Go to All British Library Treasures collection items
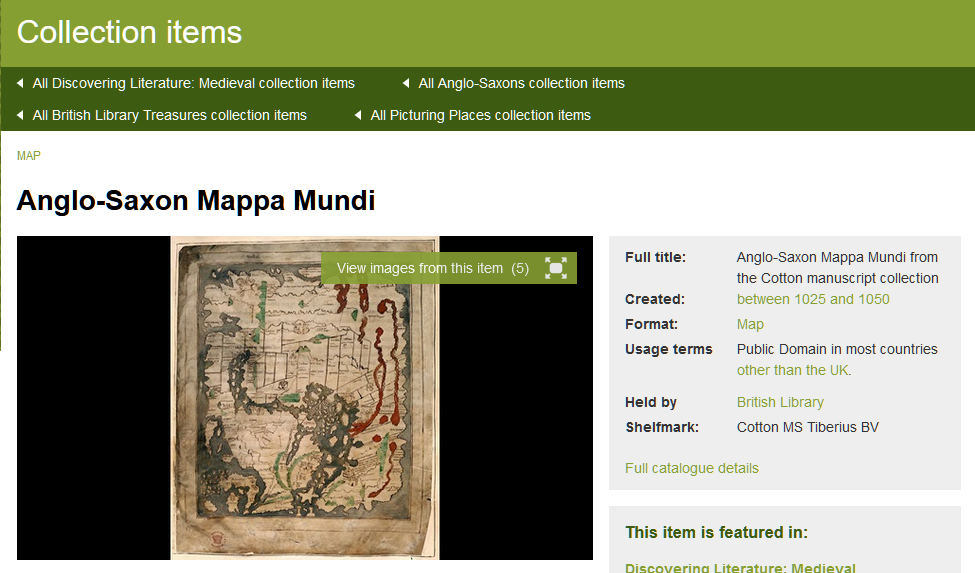The width and height of the screenshot is (975, 573). pyautogui.click(x=170, y=116)
